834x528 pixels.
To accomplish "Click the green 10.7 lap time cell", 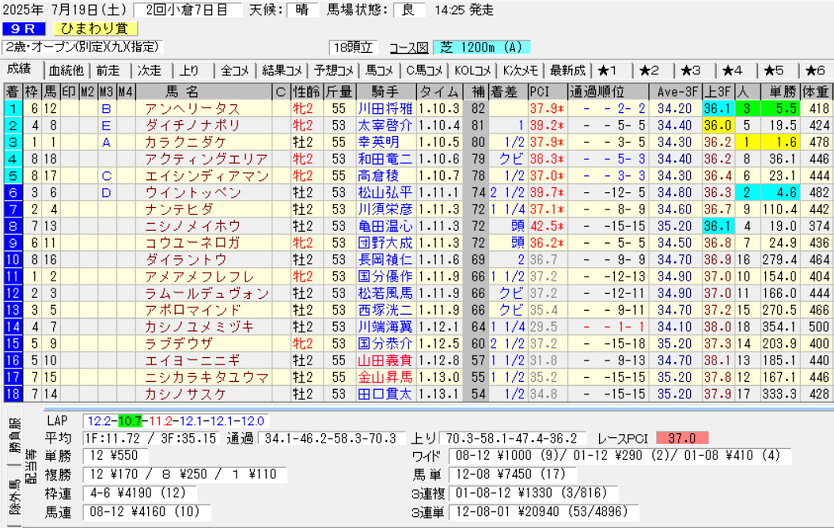I will [130, 420].
